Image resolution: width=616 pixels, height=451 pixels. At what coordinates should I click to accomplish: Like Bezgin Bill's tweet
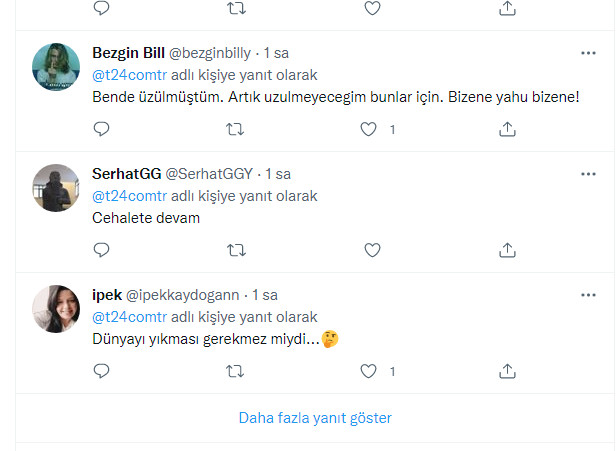369,129
